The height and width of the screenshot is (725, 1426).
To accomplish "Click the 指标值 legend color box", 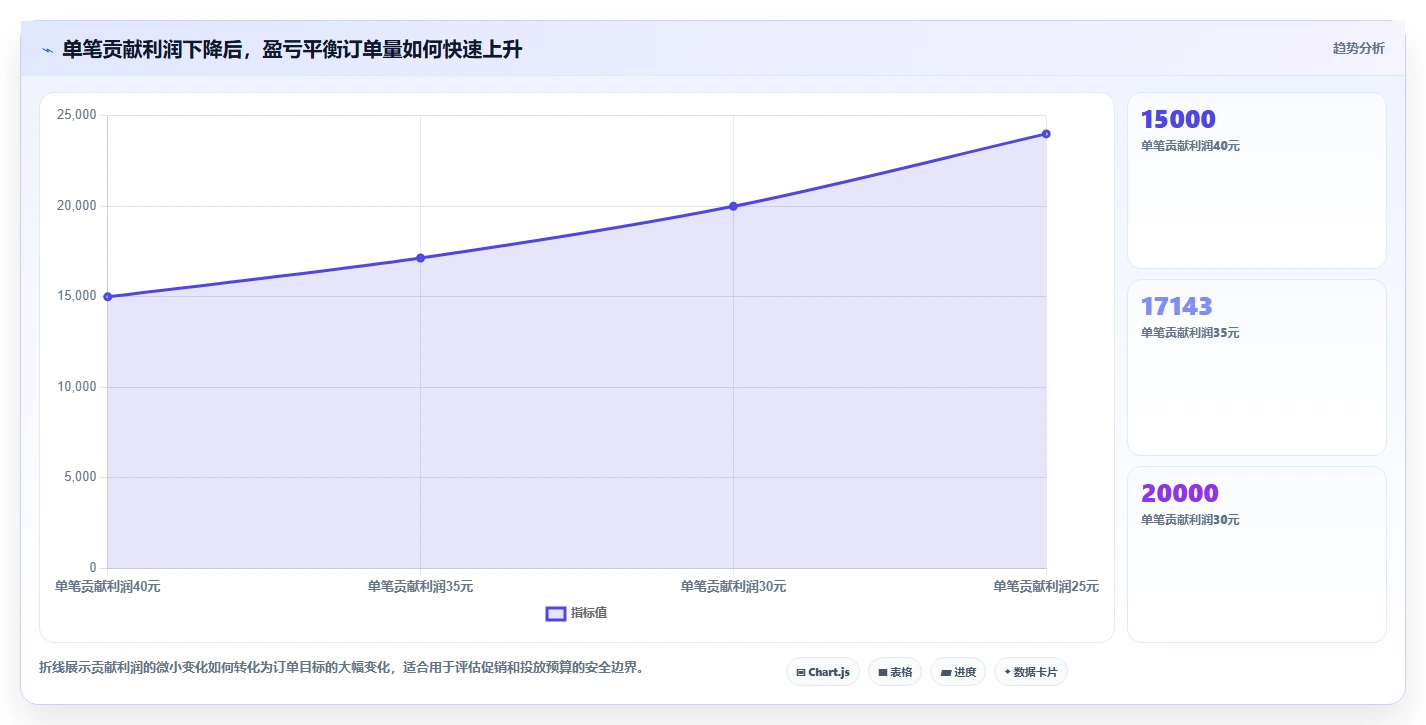I will tap(556, 613).
